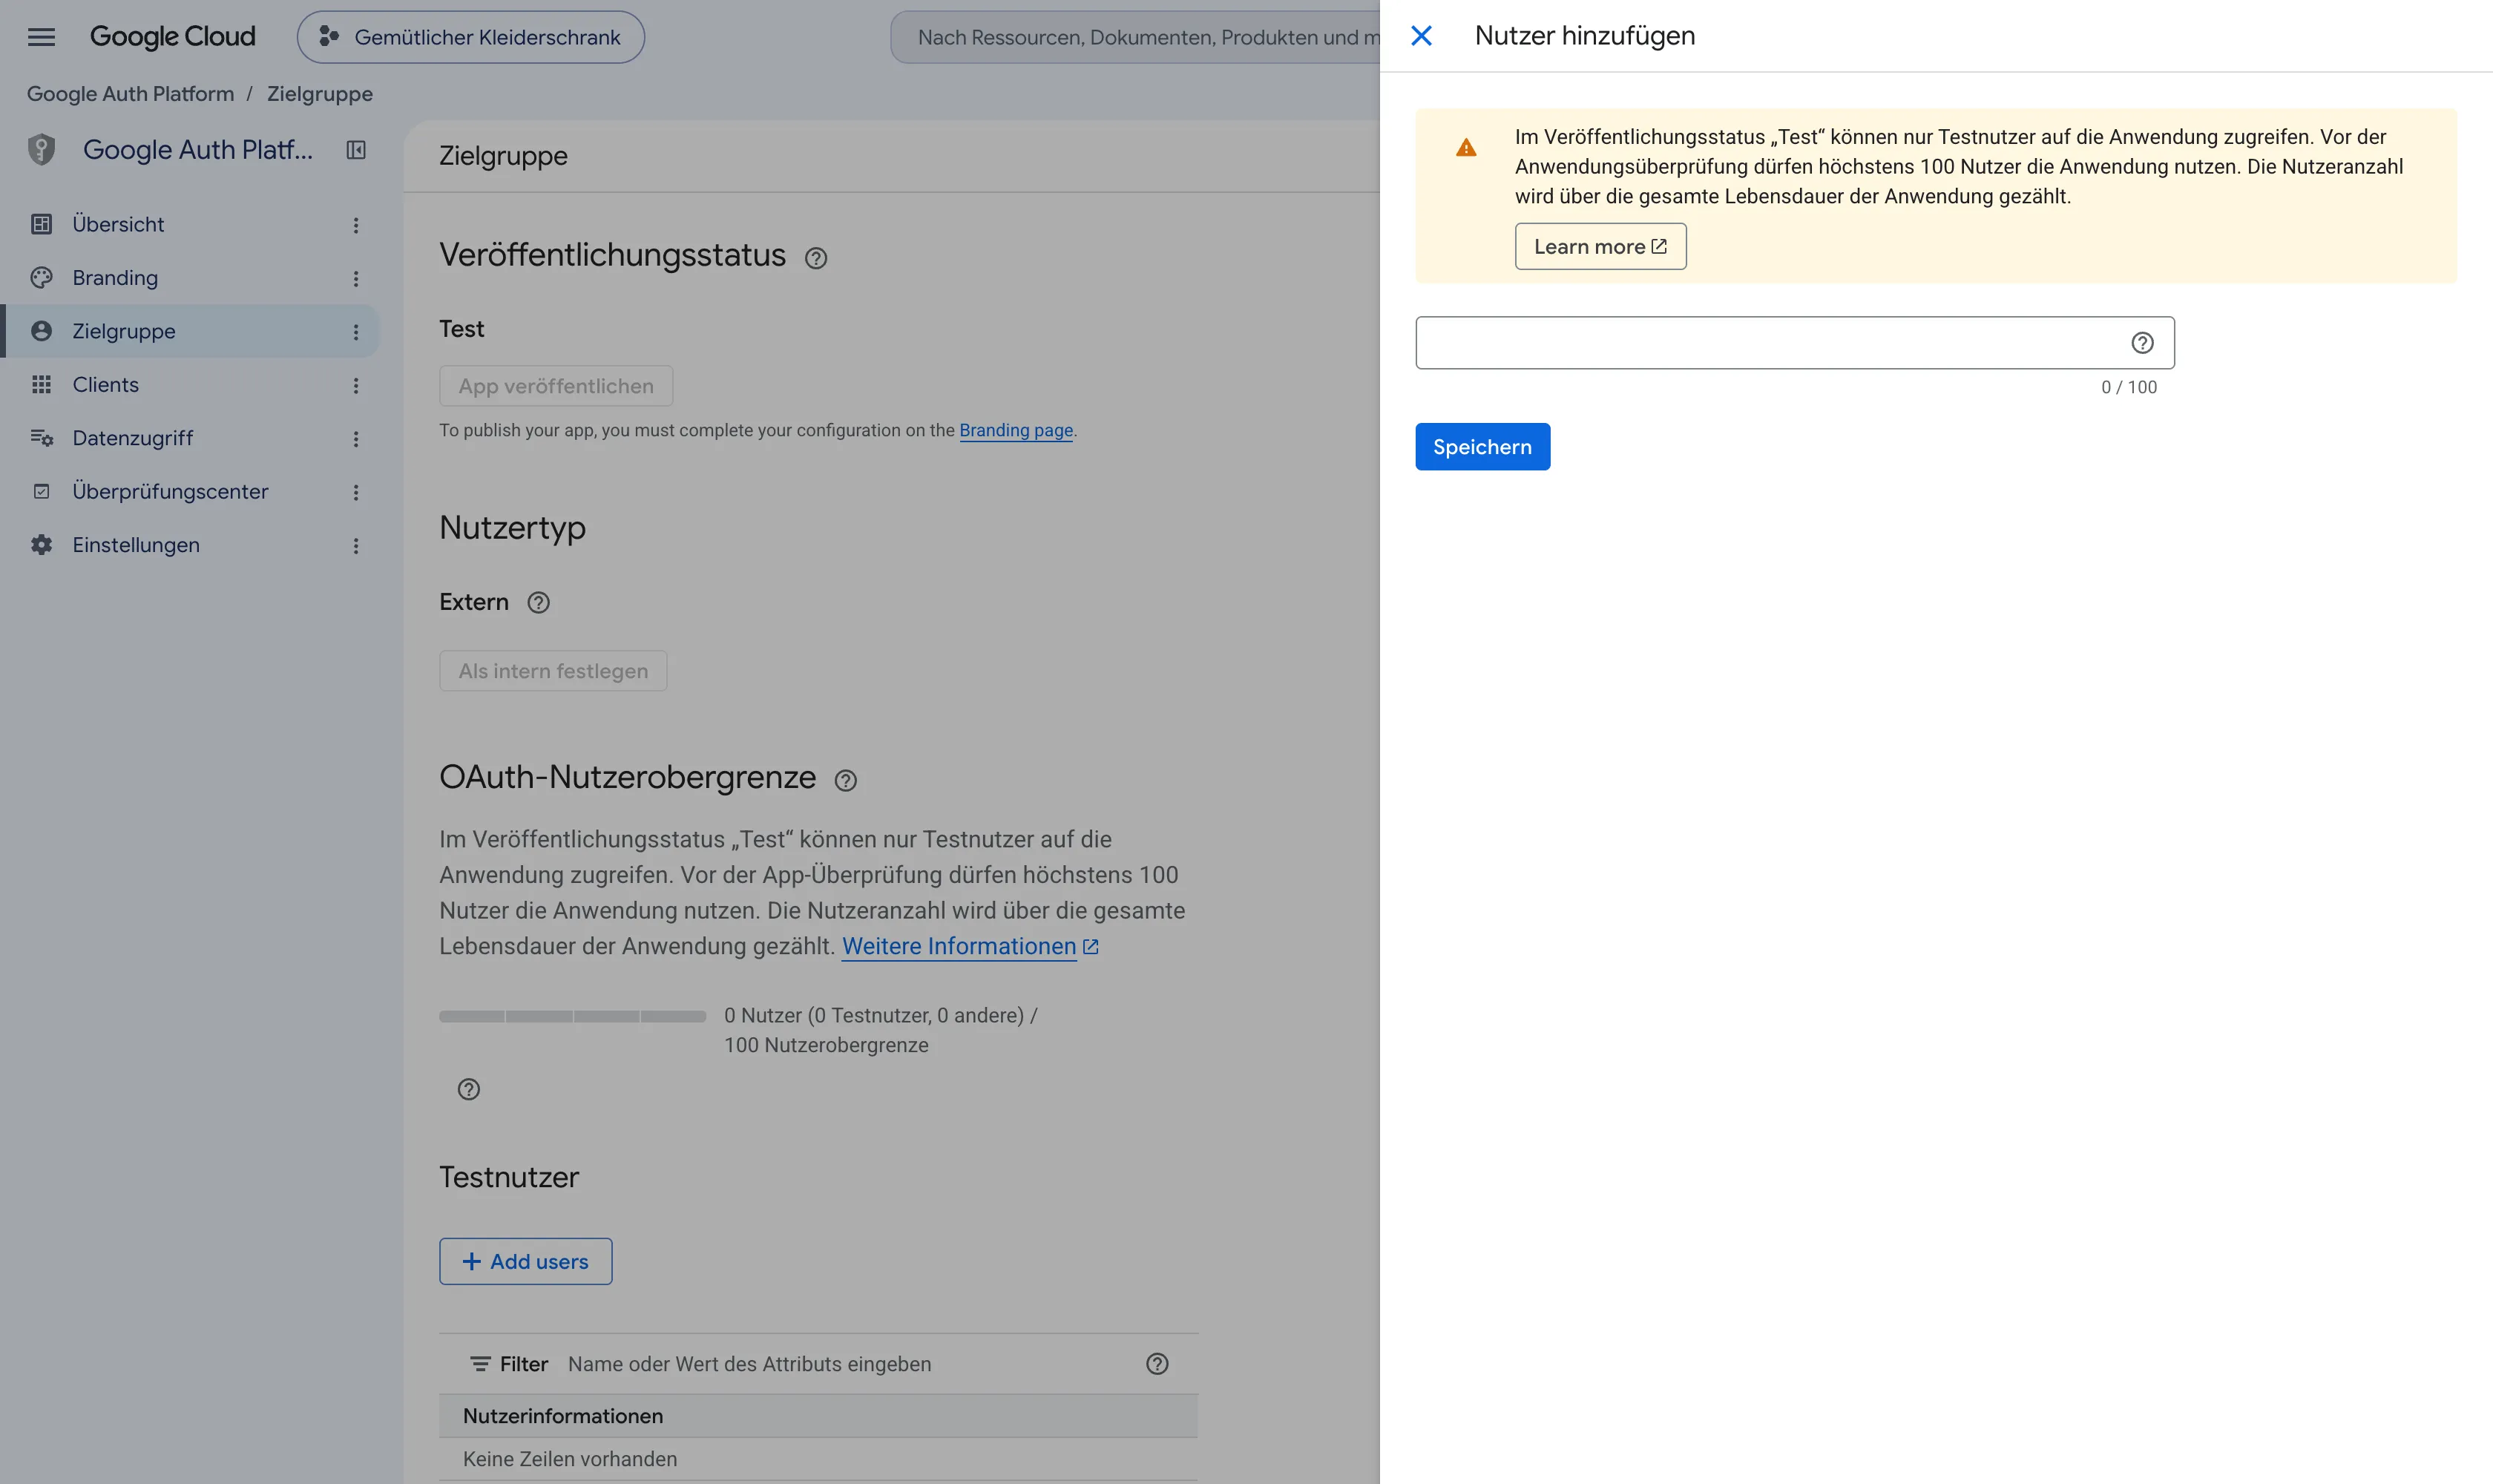This screenshot has height=1484, width=2493.
Task: Select Zielgruppe in the sidebar
Action: pos(190,331)
